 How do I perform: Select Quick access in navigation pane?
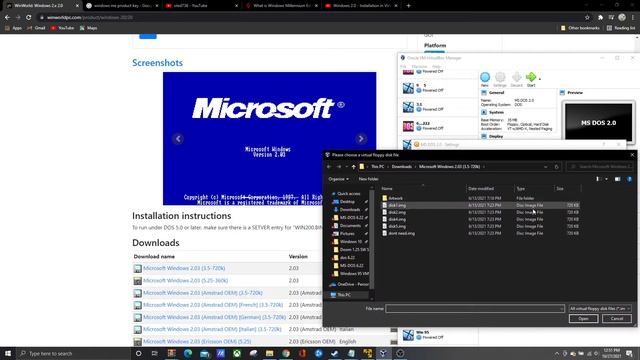[x=348, y=193]
